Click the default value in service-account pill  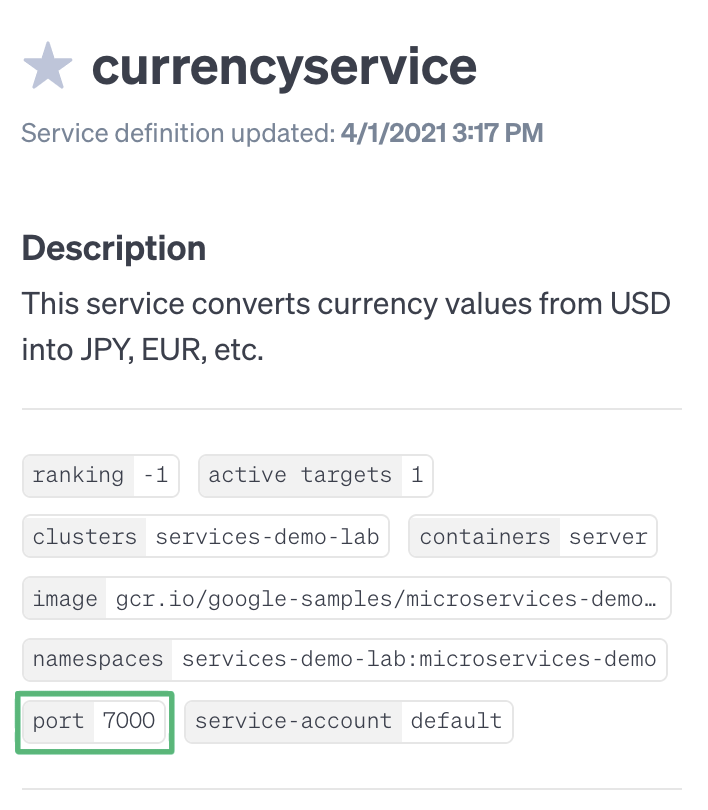458,722
